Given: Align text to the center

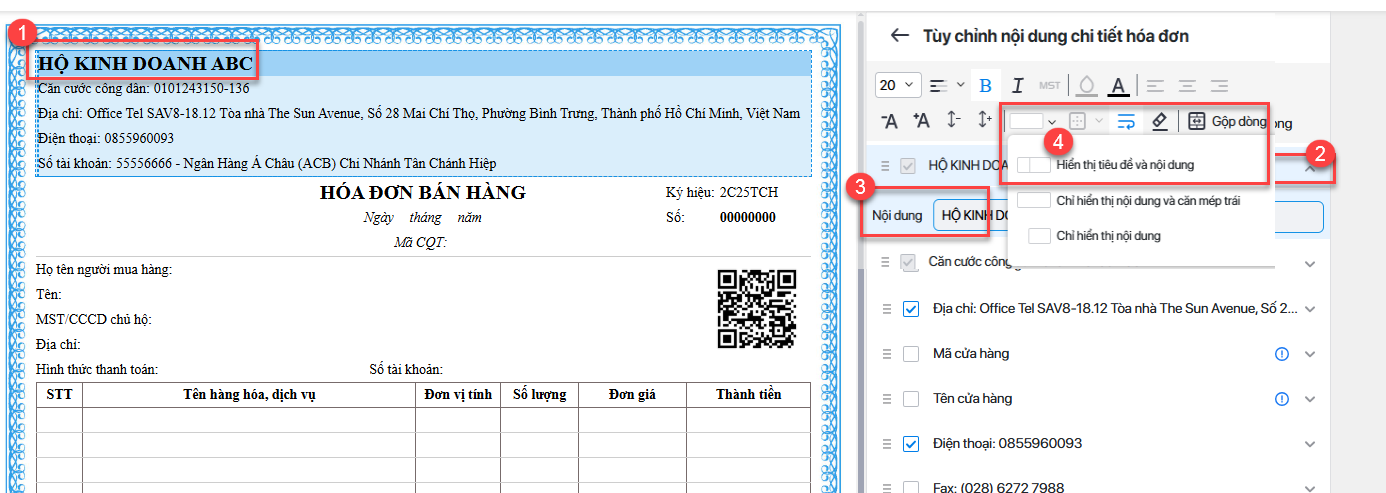Looking at the screenshot, I should 1187,85.
